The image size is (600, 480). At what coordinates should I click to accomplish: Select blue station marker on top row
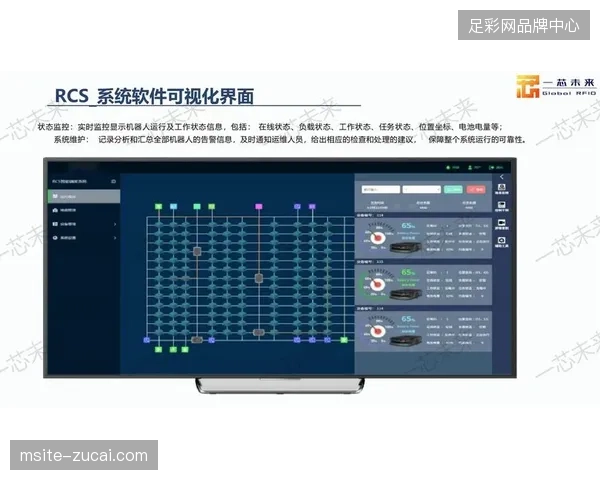[x=297, y=207]
